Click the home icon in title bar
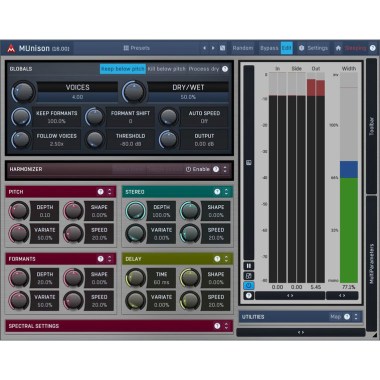This screenshot has height=380, width=380. (x=338, y=48)
